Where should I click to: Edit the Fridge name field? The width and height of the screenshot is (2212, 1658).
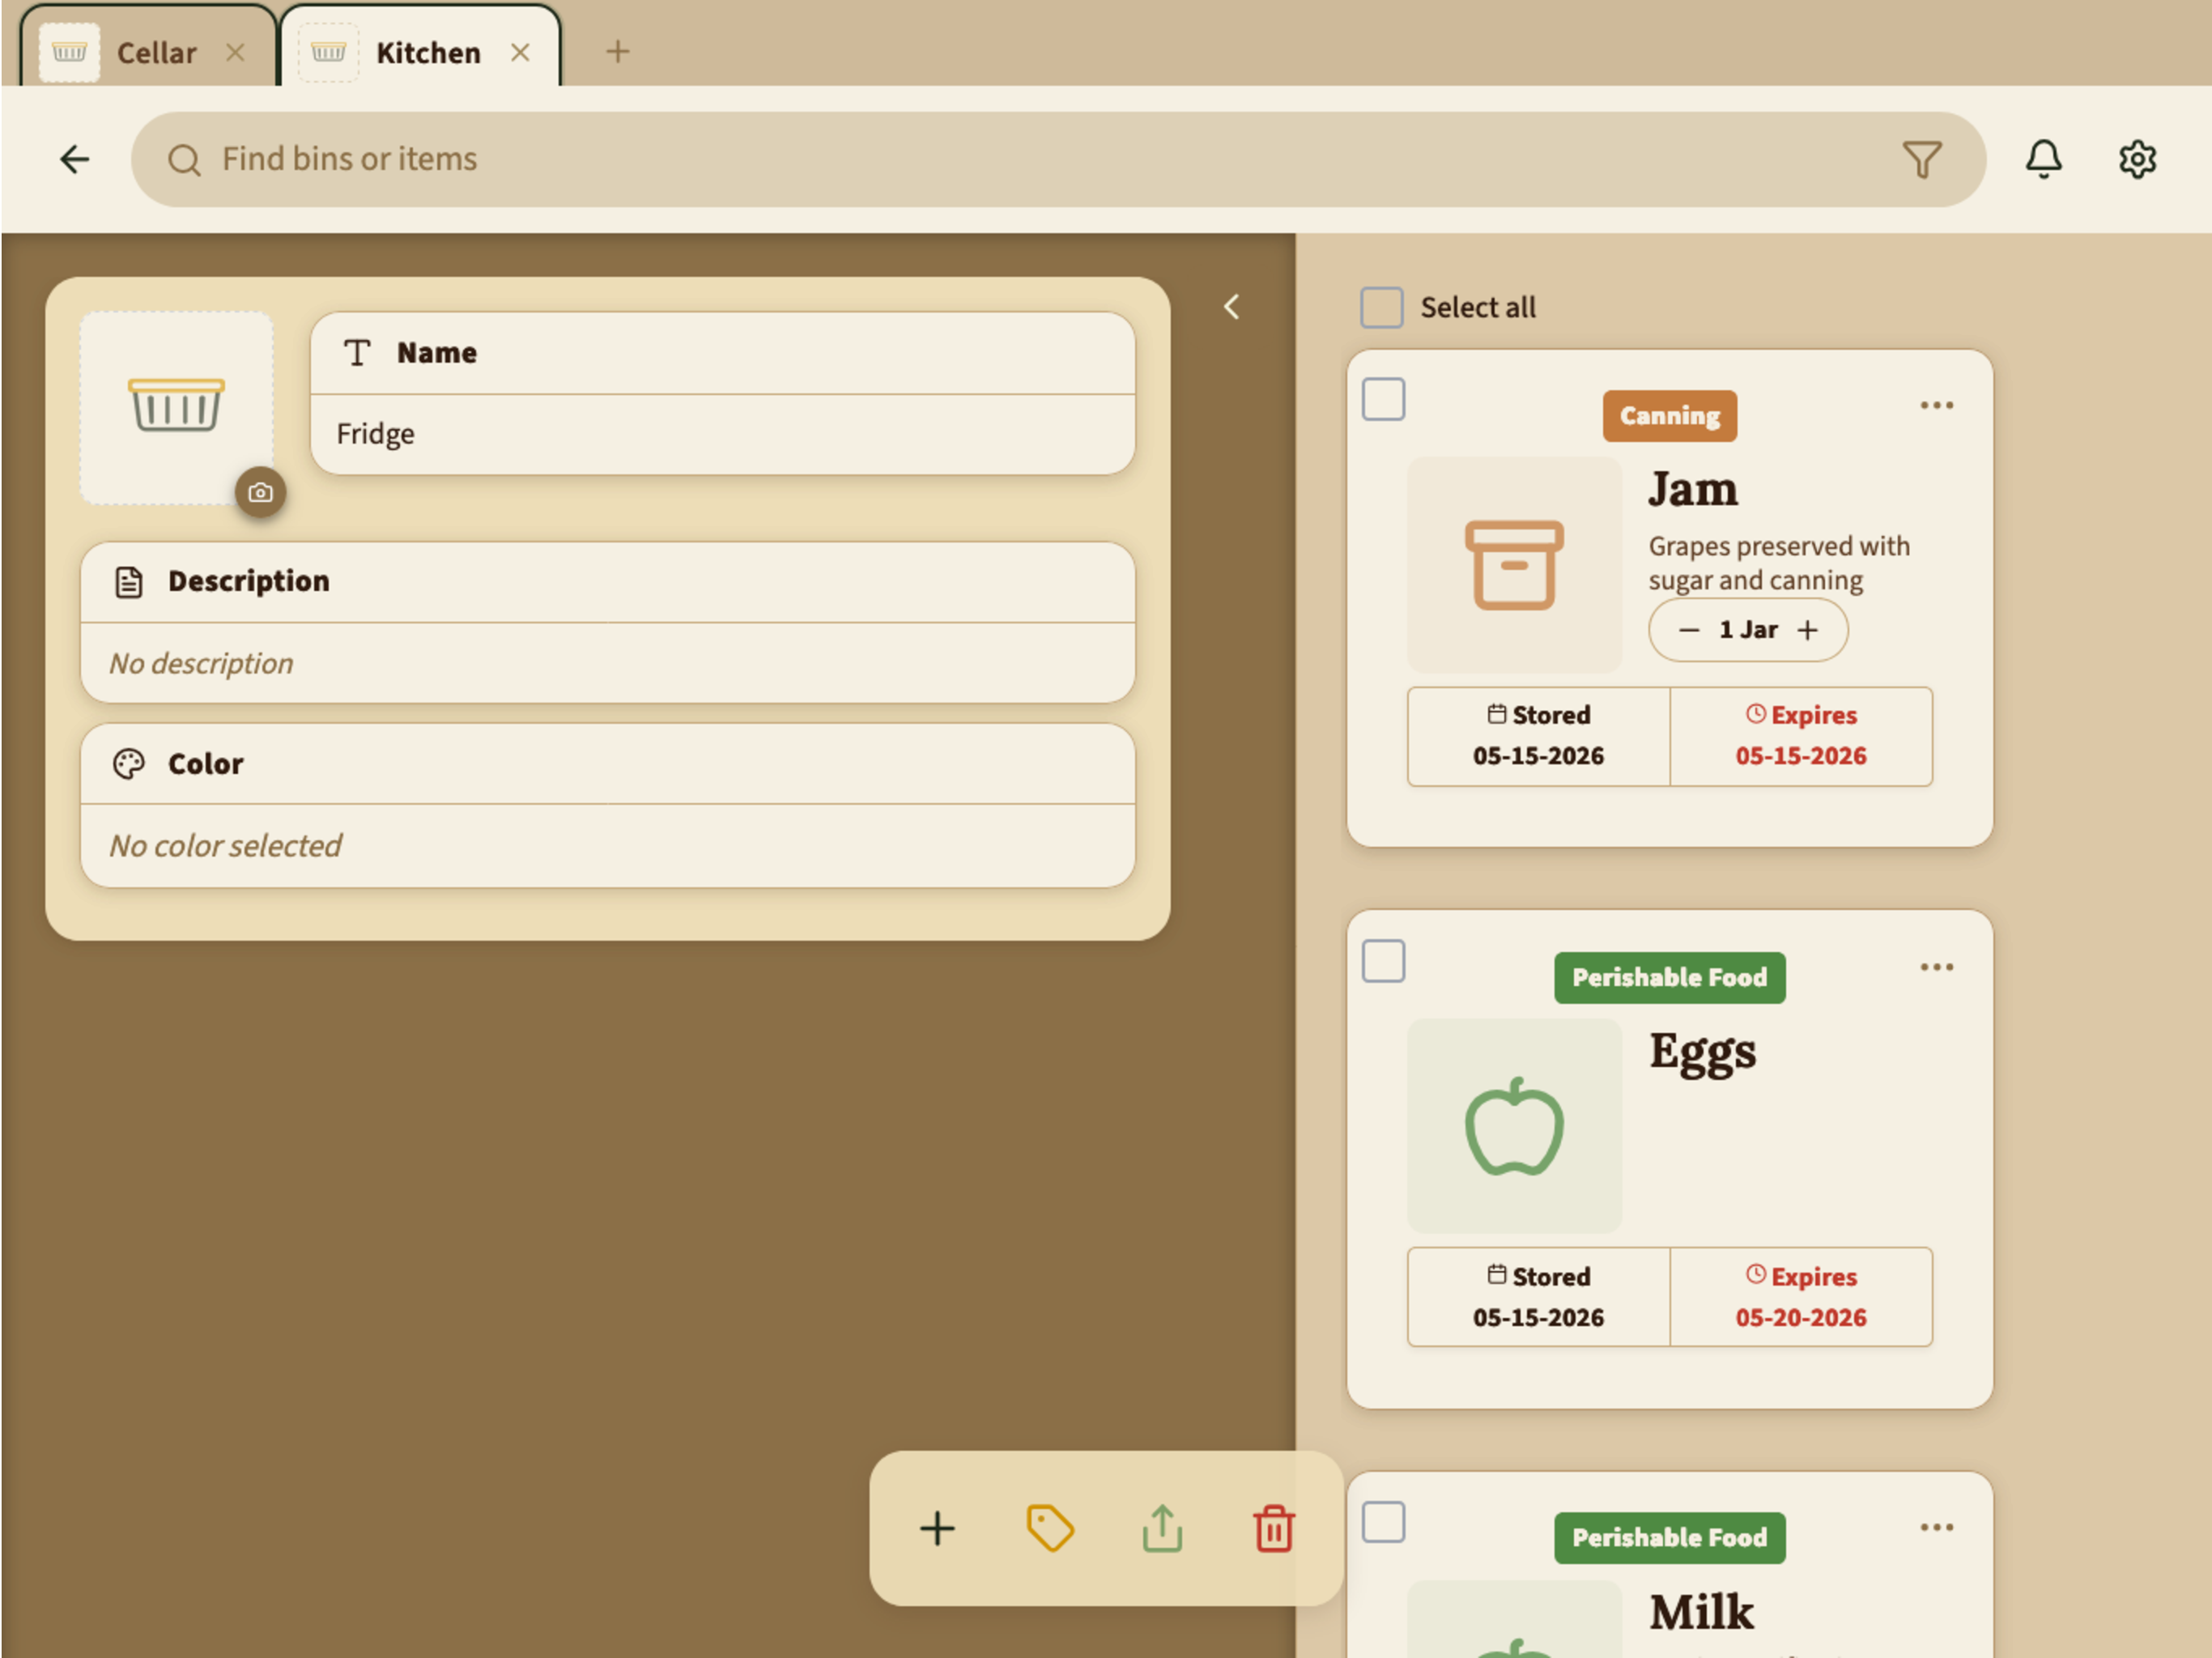[x=723, y=434]
